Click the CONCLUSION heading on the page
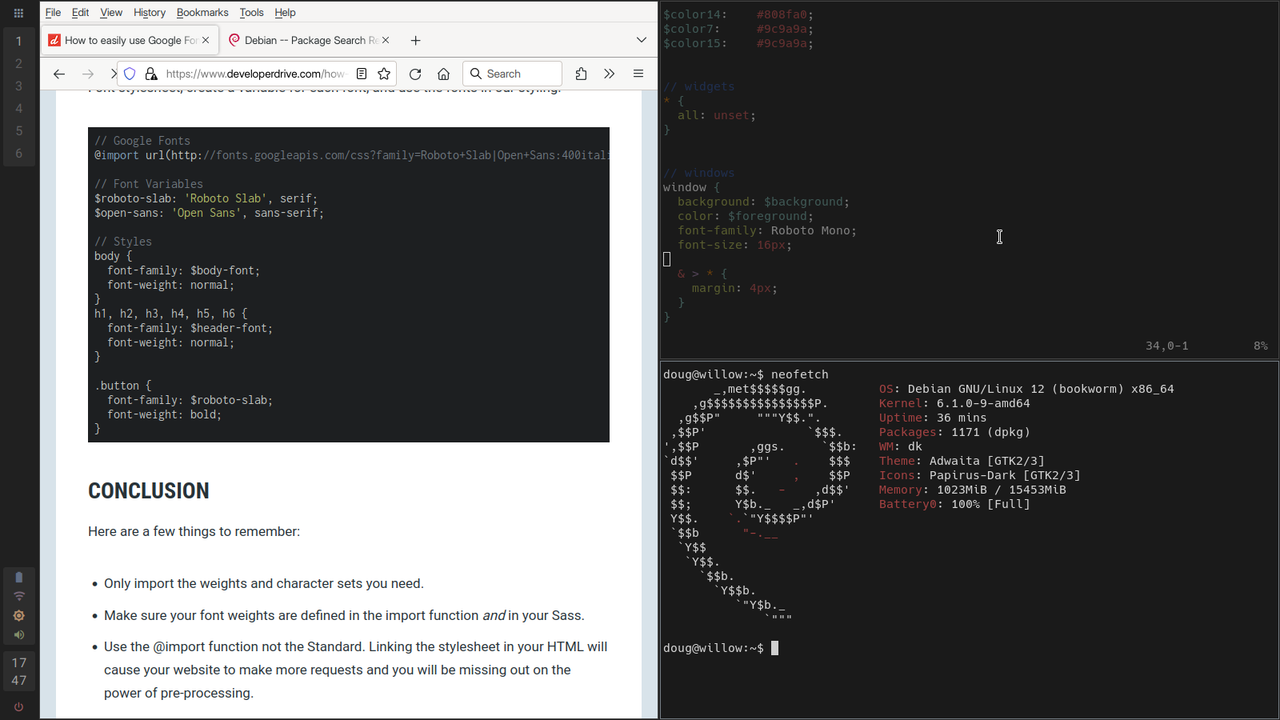This screenshot has width=1280, height=720. 149,491
